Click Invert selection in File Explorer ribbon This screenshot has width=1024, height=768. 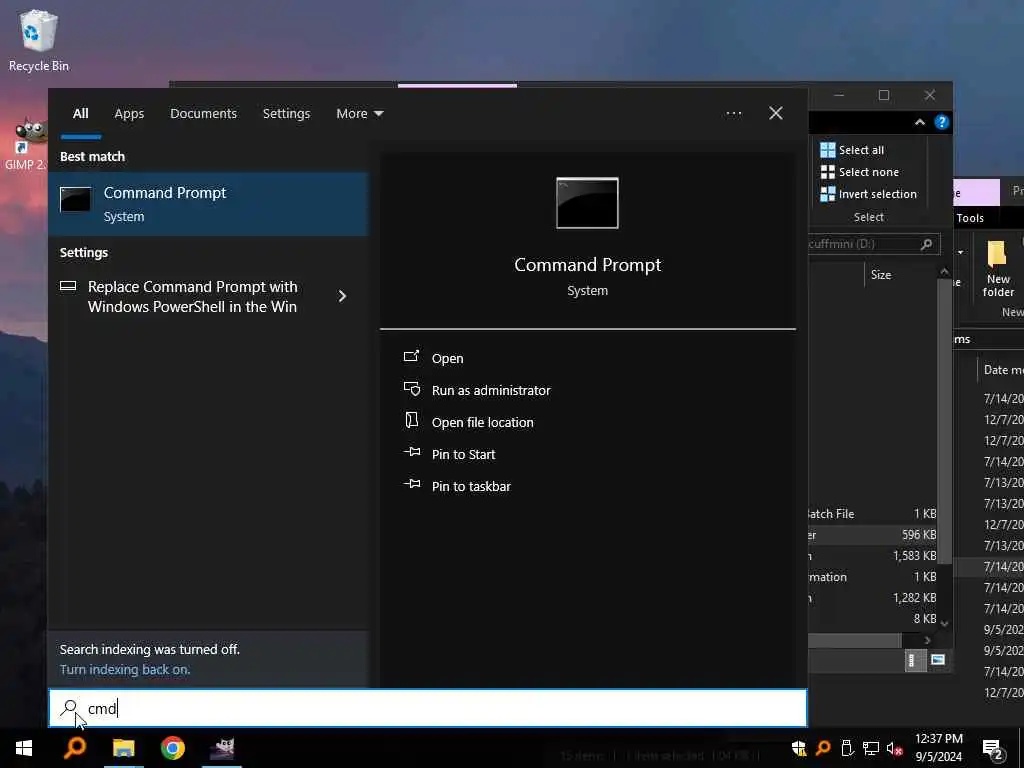click(869, 194)
